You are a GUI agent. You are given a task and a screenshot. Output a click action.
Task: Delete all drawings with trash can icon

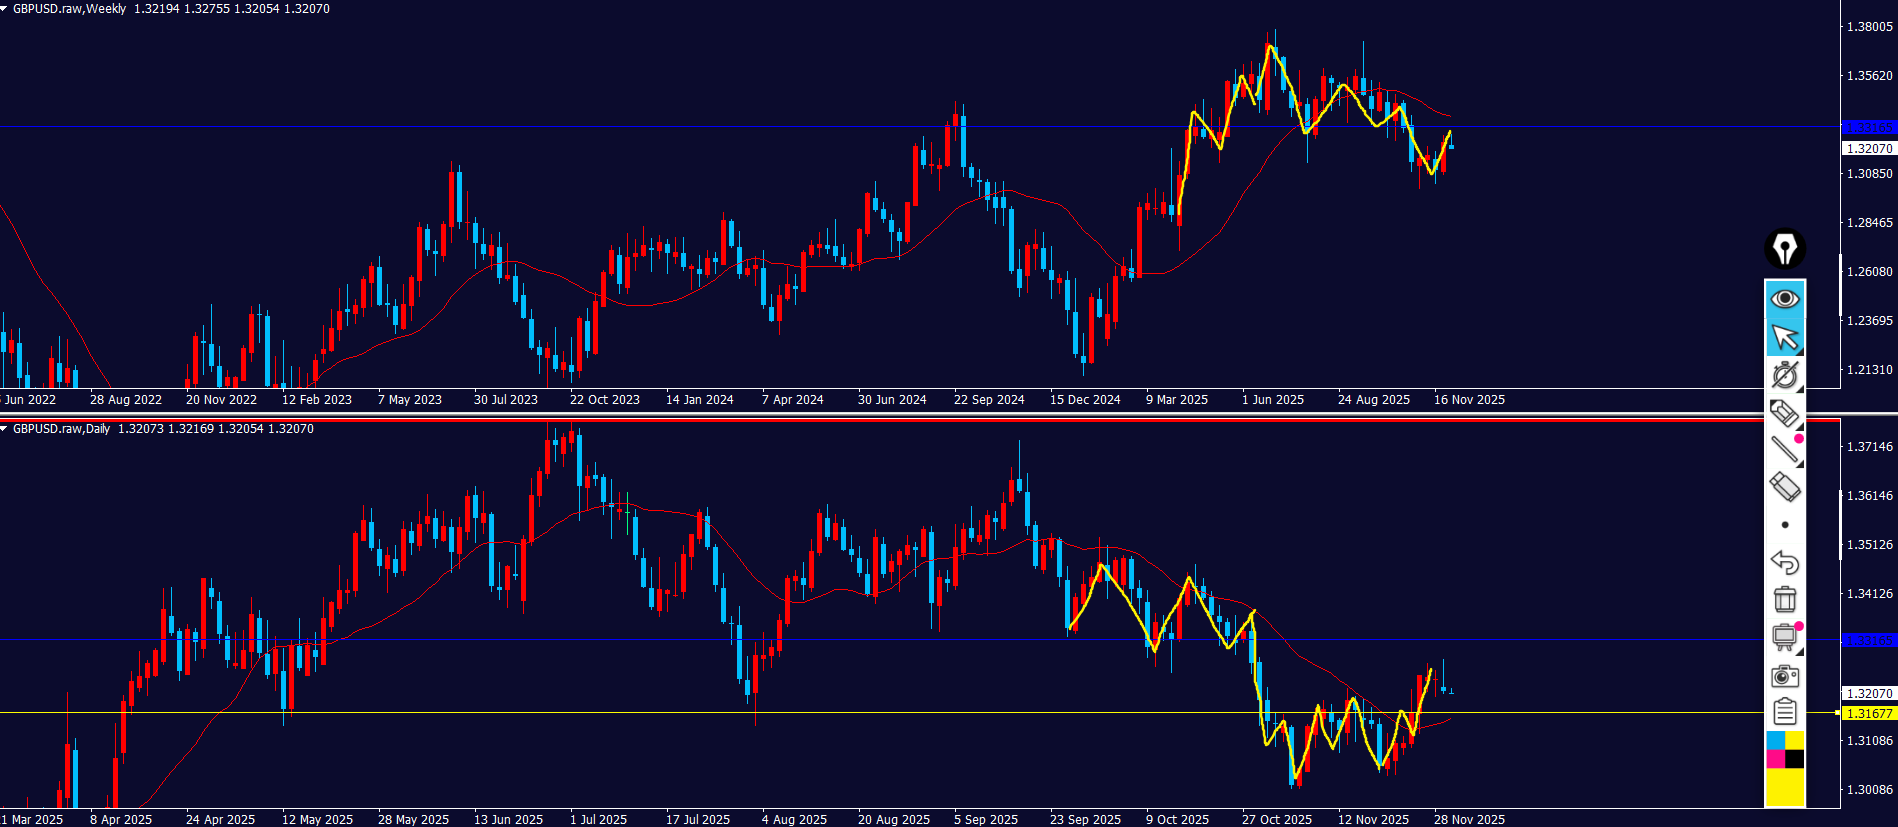coord(1784,599)
